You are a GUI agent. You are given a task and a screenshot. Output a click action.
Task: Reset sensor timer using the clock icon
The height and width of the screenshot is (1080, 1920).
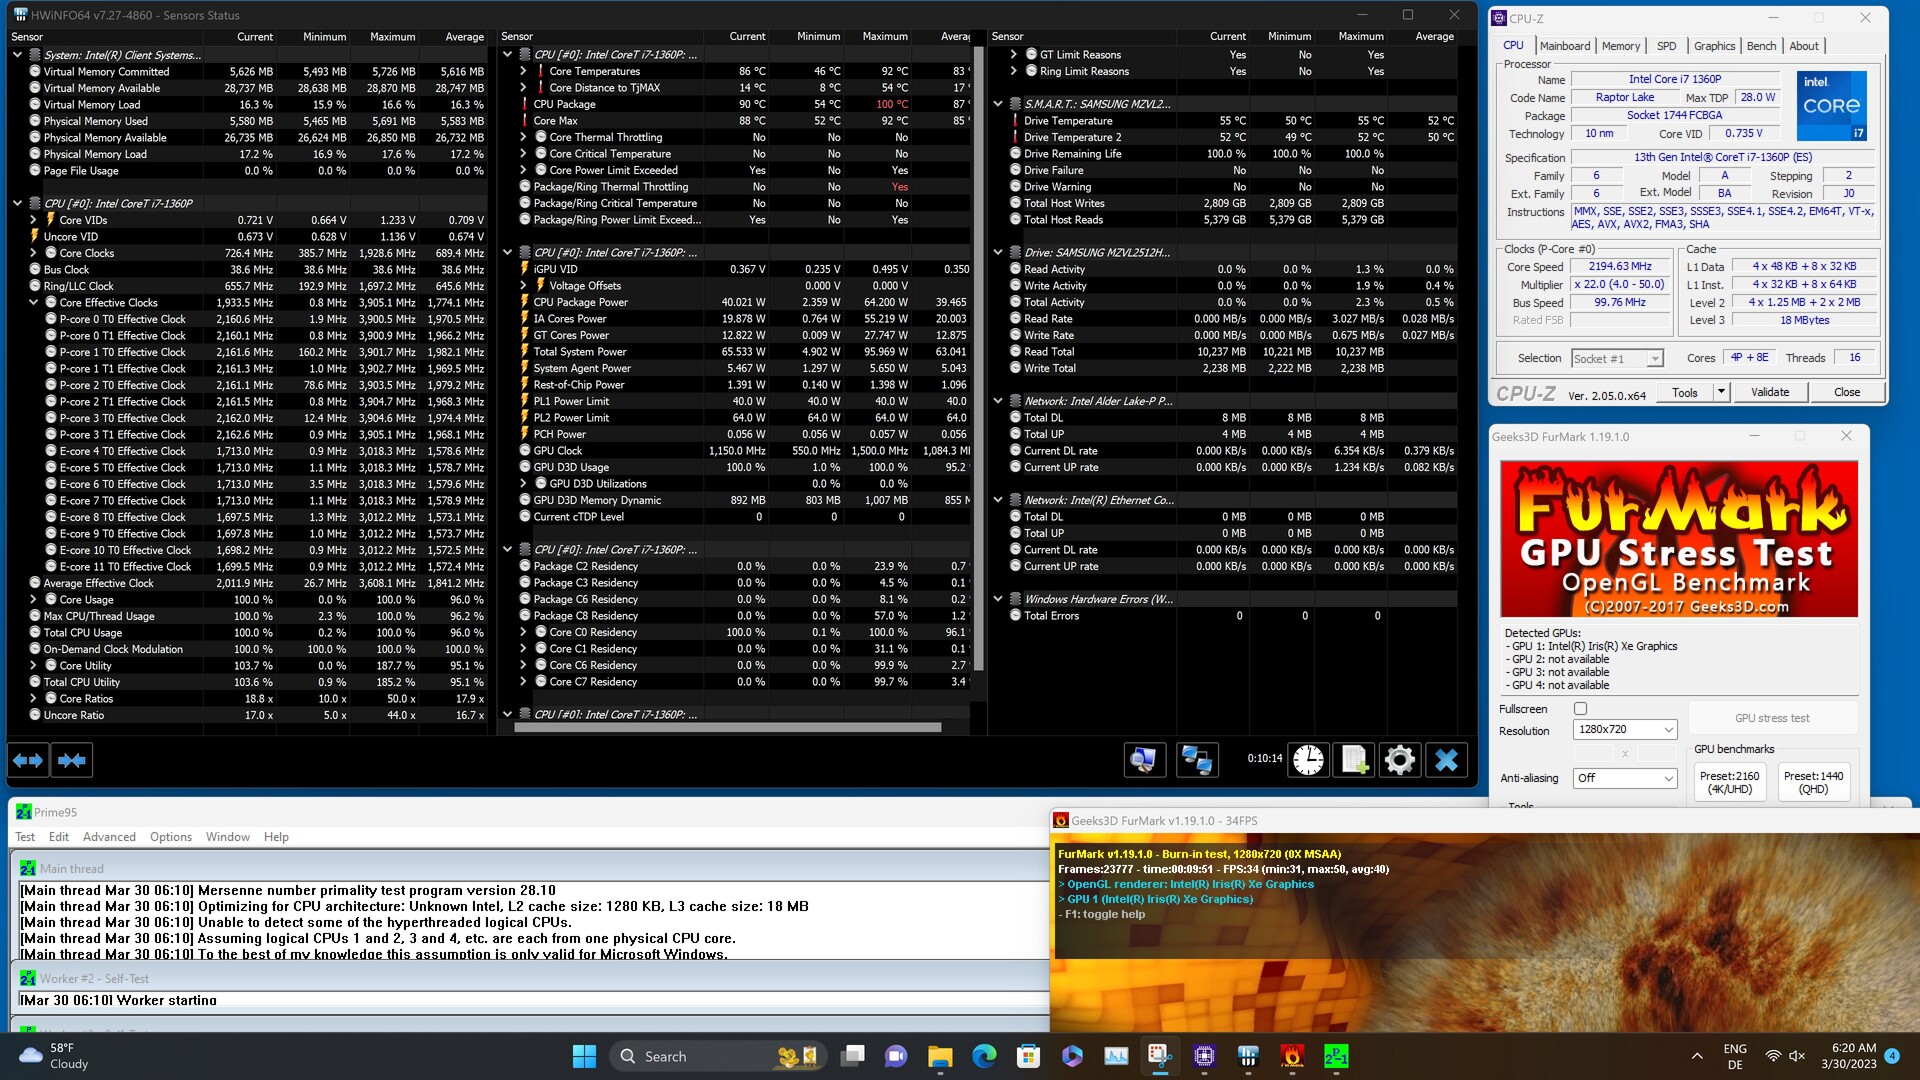coord(1308,761)
